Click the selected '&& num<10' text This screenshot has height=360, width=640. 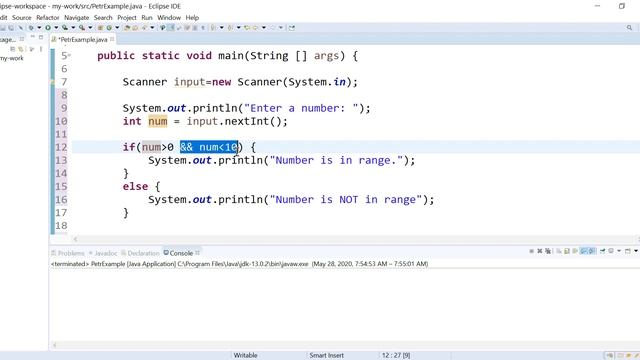pos(209,147)
